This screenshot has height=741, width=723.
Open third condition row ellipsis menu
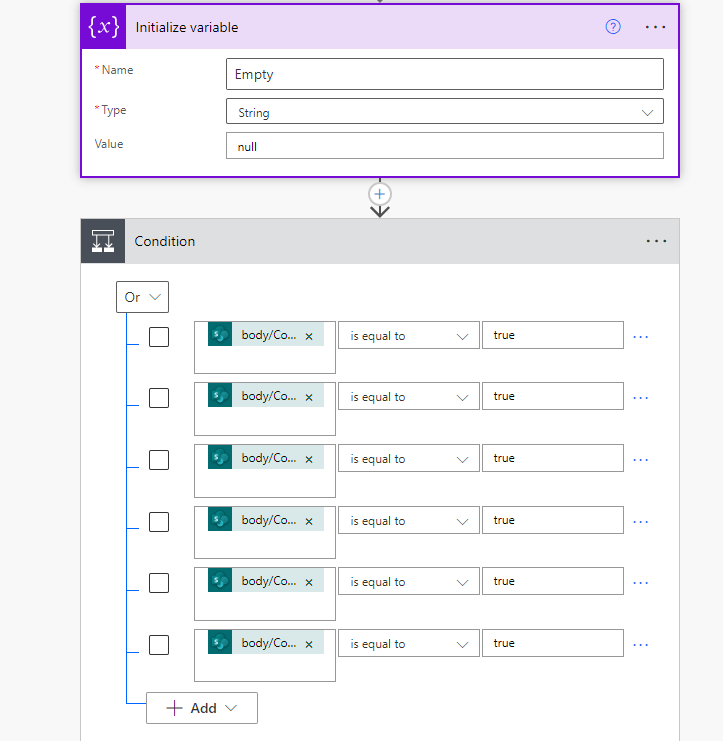click(640, 459)
